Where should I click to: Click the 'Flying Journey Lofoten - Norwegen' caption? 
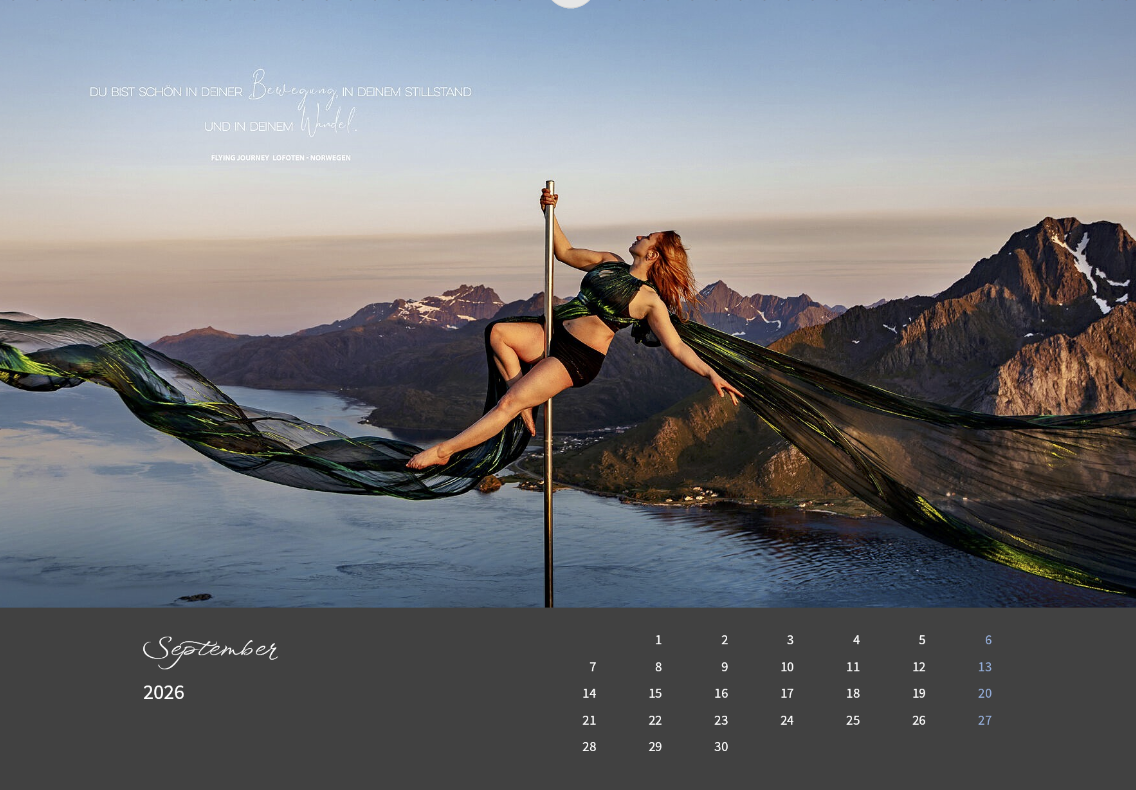(280, 158)
